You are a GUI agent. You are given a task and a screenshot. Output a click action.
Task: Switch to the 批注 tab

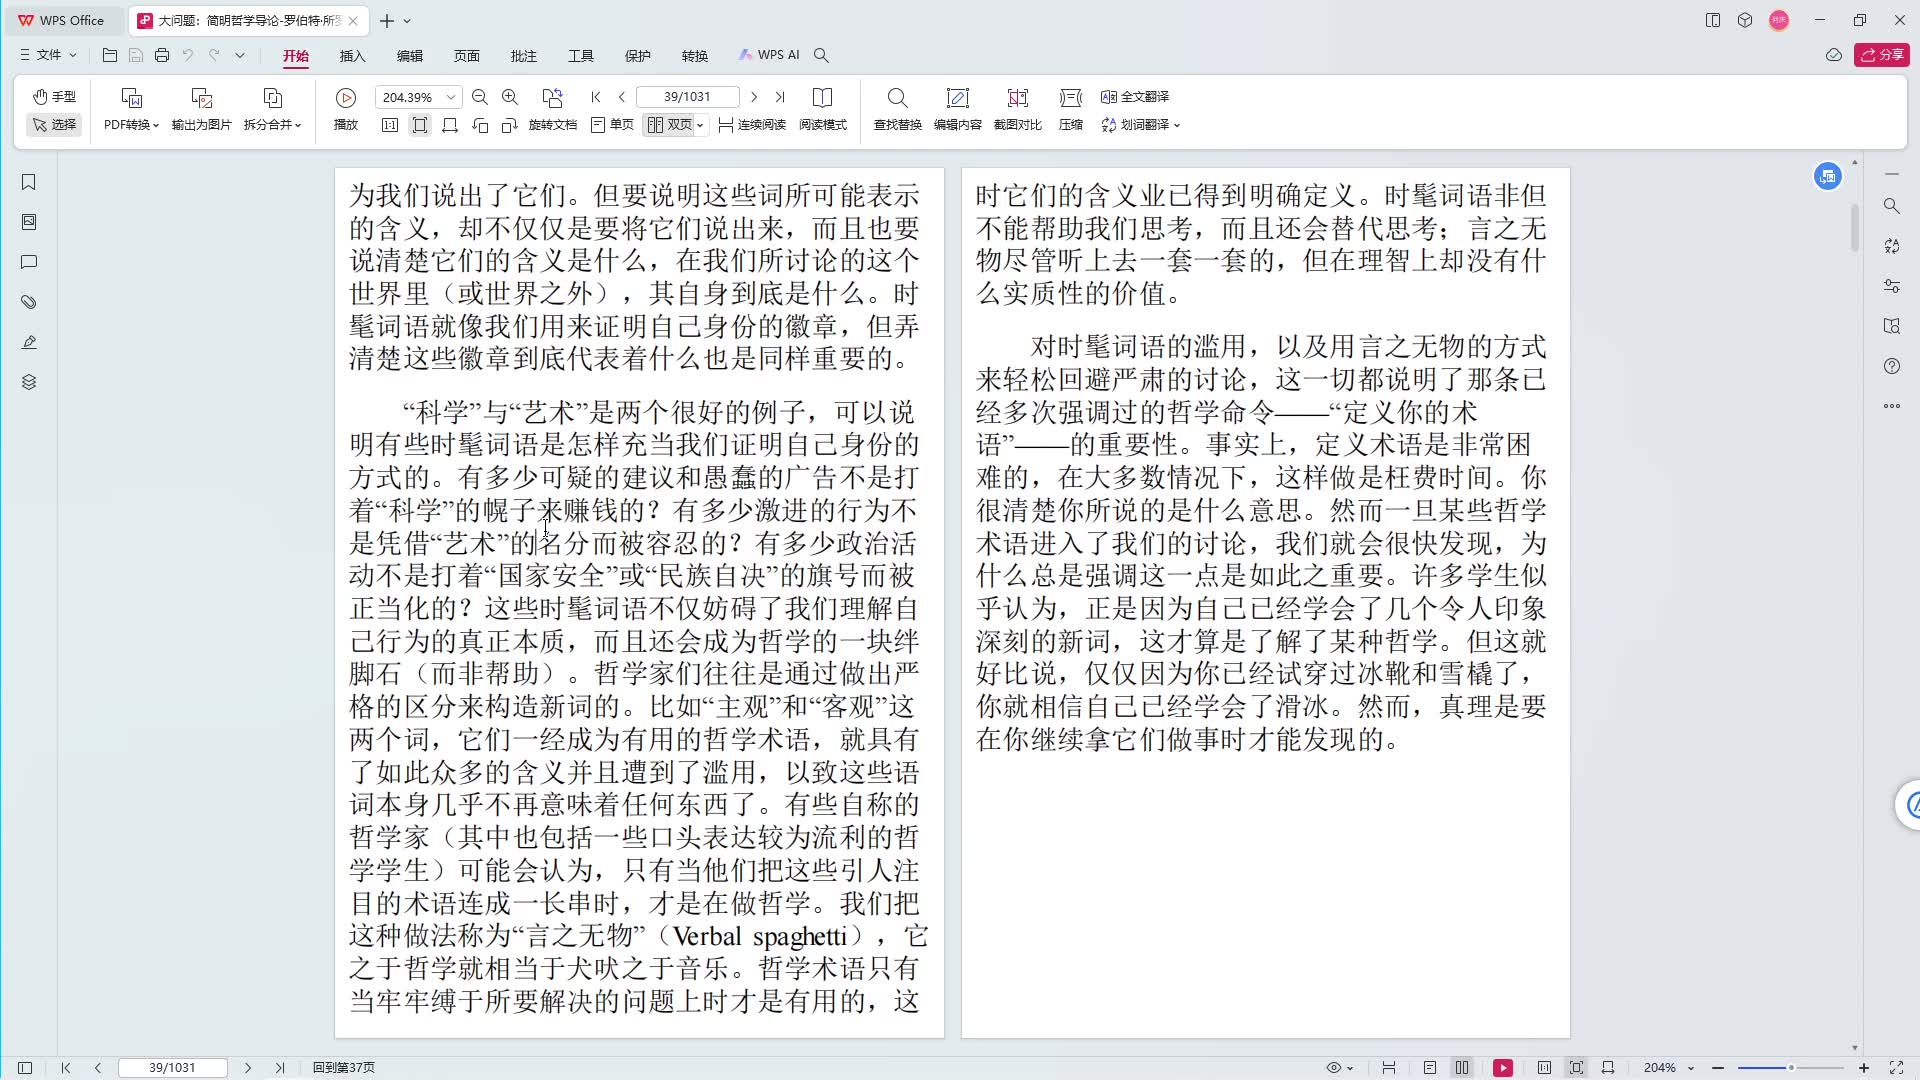coord(524,56)
